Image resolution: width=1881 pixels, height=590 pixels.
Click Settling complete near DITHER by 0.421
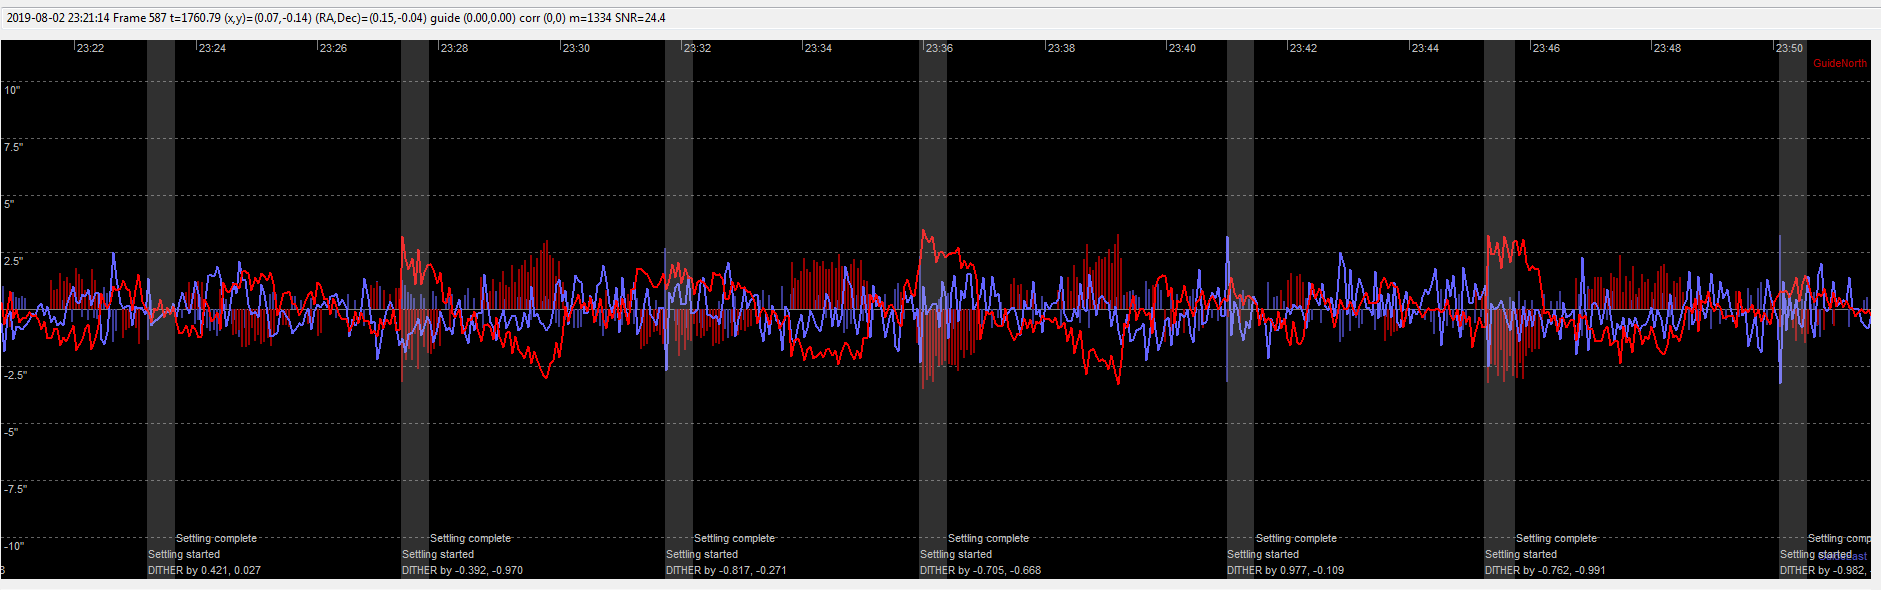(216, 538)
